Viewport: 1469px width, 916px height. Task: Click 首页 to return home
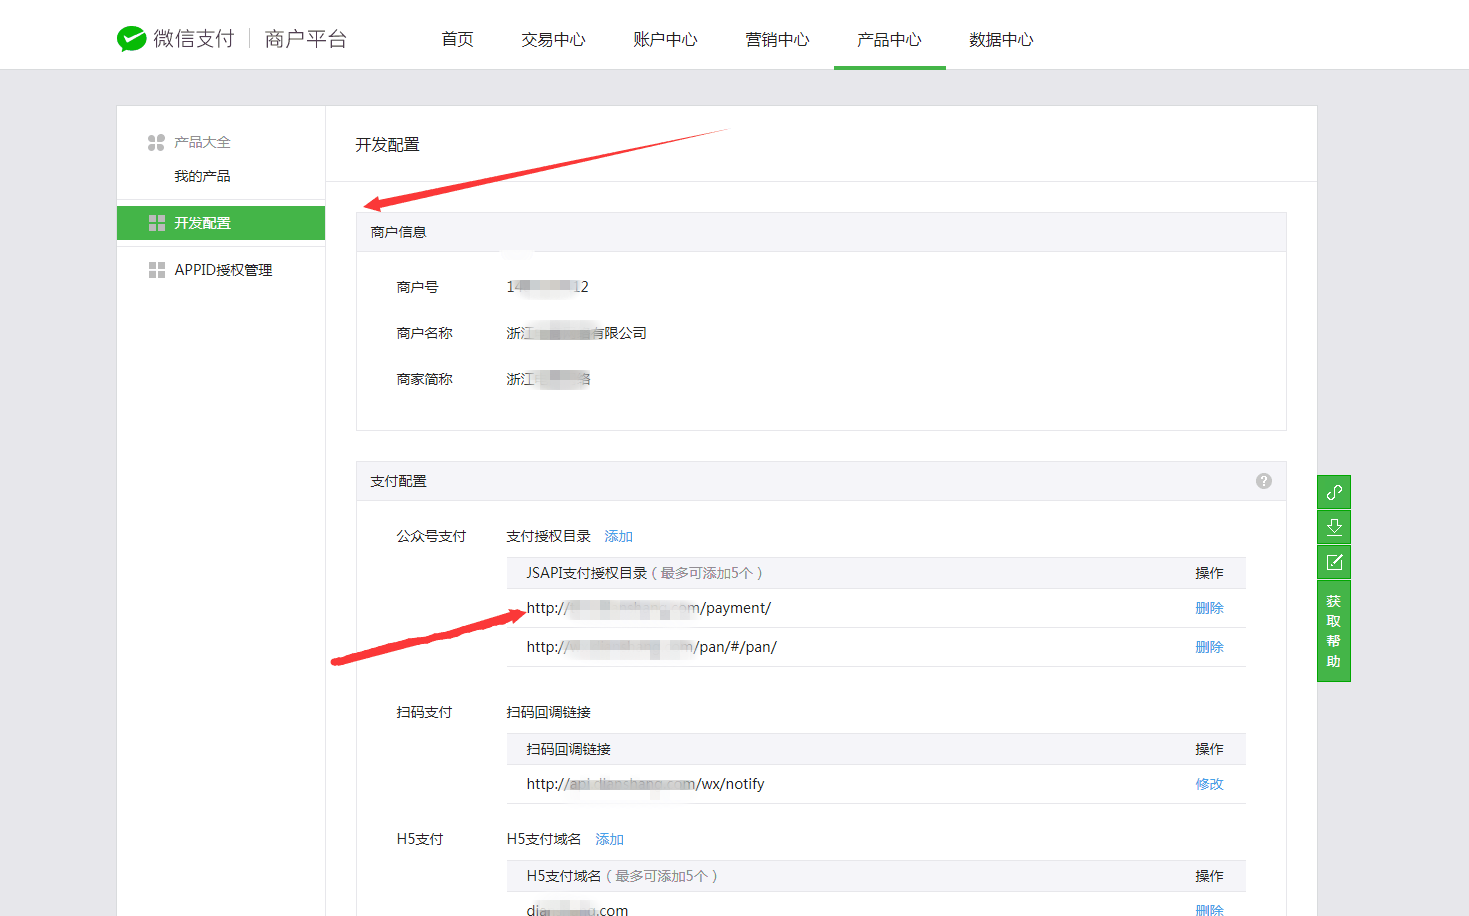[x=456, y=40]
